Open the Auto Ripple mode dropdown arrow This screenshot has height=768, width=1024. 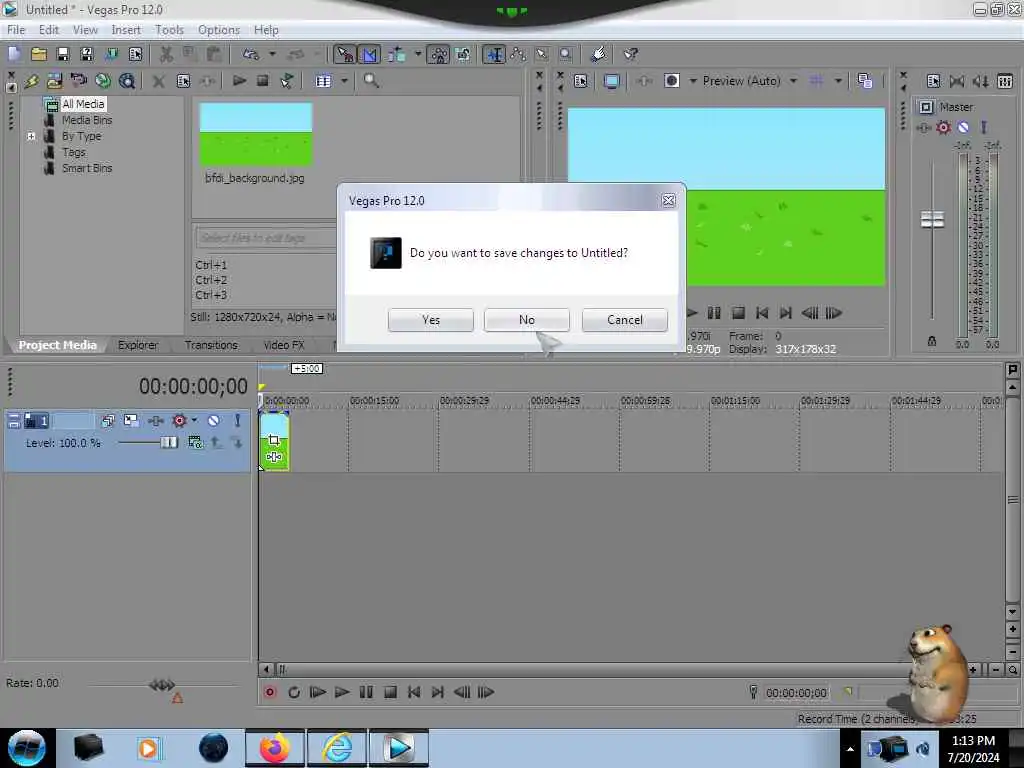pyautogui.click(x=418, y=54)
